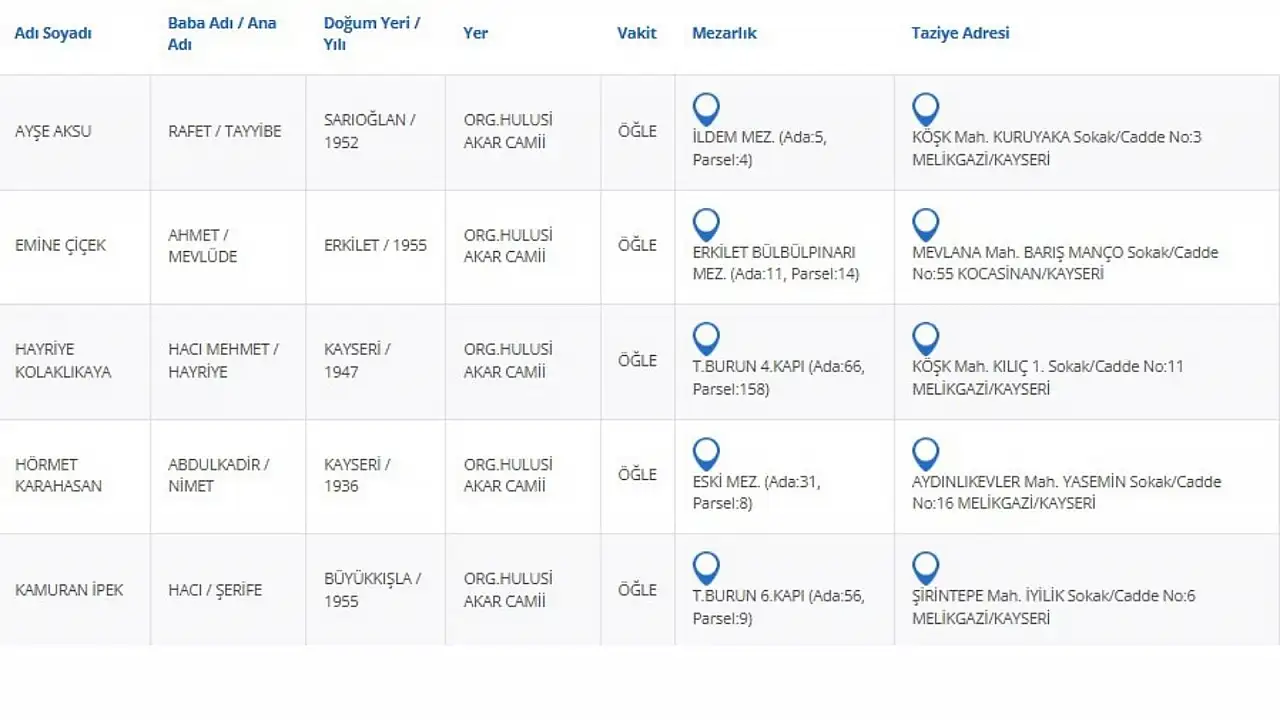The width and height of the screenshot is (1280, 723).
Task: Open map pin for KURUYAKA Sokak condolence address
Action: 925,108
